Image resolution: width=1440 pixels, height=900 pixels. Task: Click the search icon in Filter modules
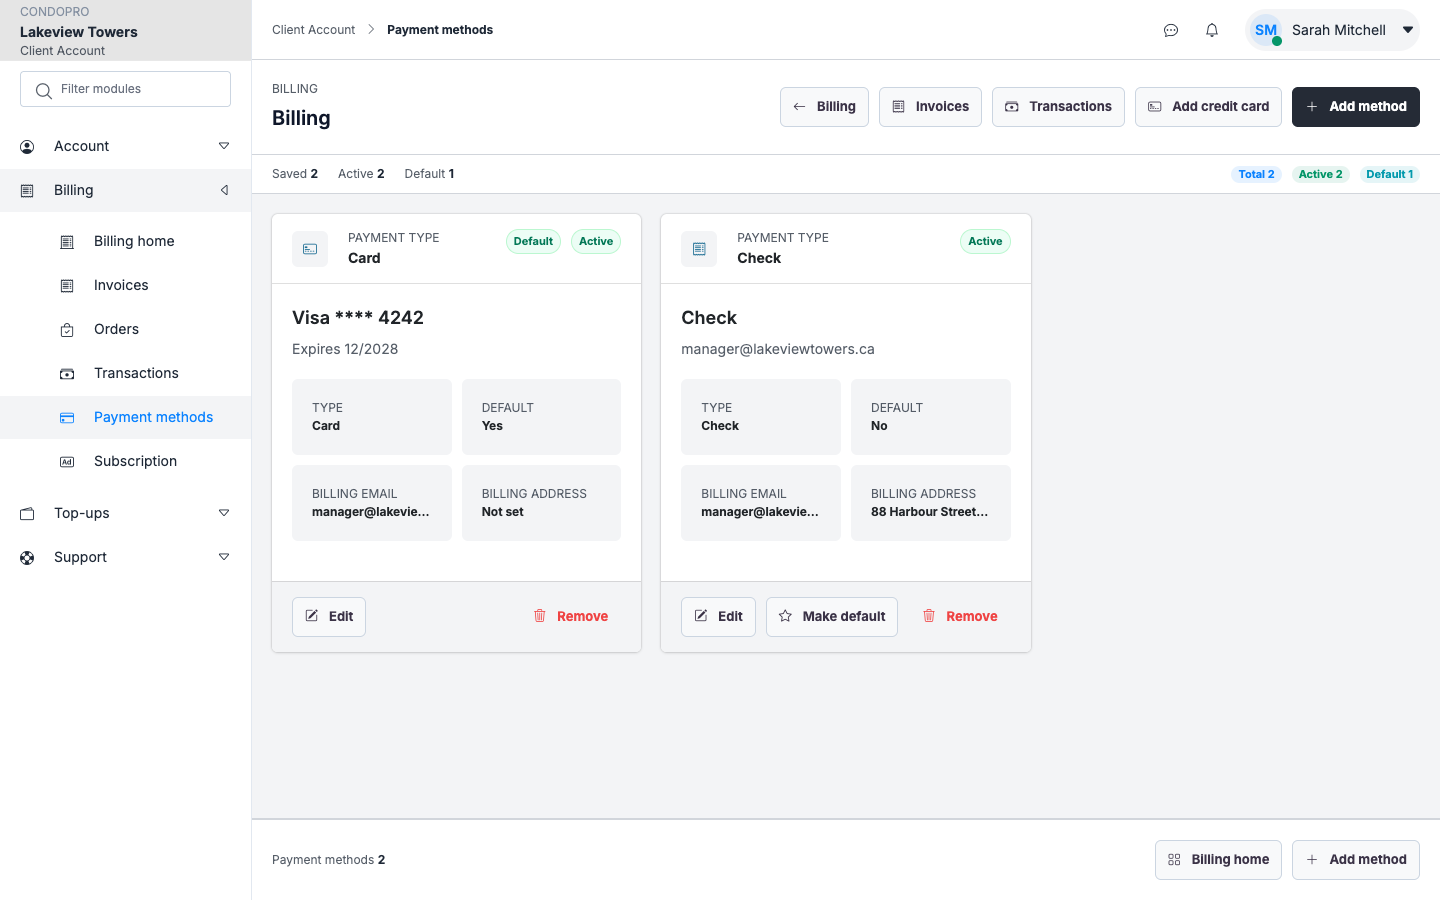43,90
